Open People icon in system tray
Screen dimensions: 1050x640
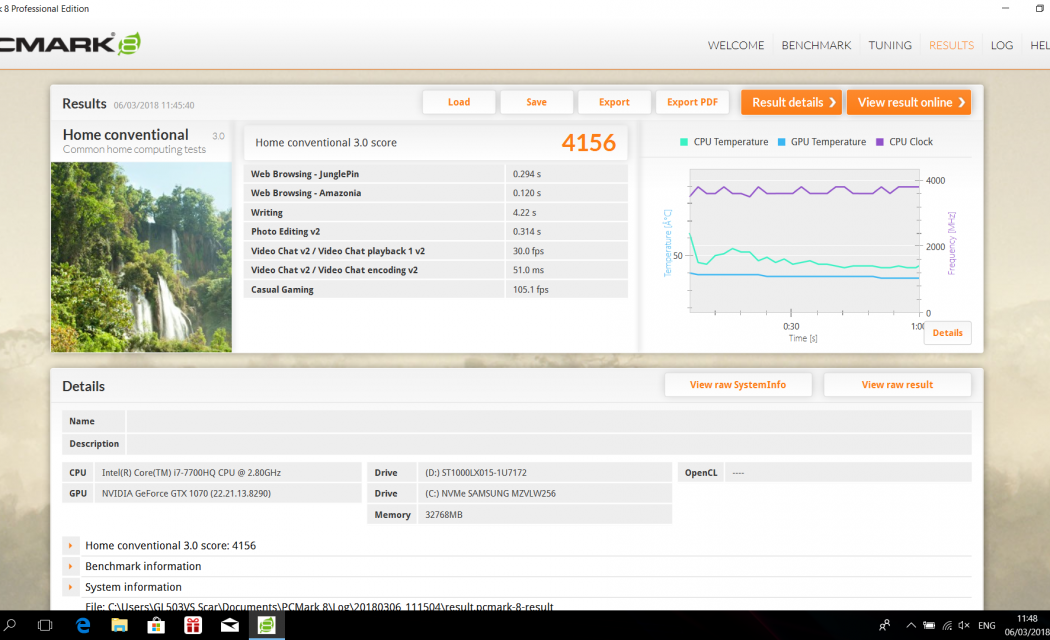click(885, 625)
